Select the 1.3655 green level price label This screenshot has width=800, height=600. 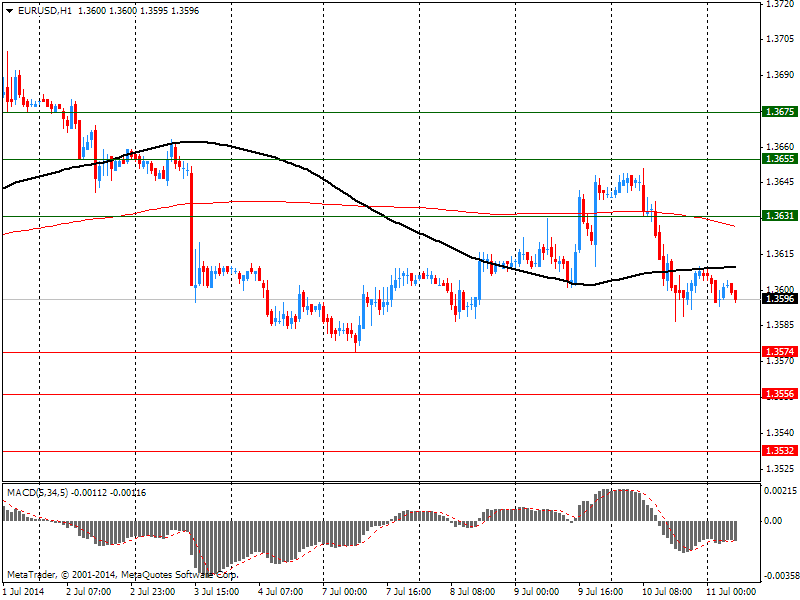pos(780,159)
